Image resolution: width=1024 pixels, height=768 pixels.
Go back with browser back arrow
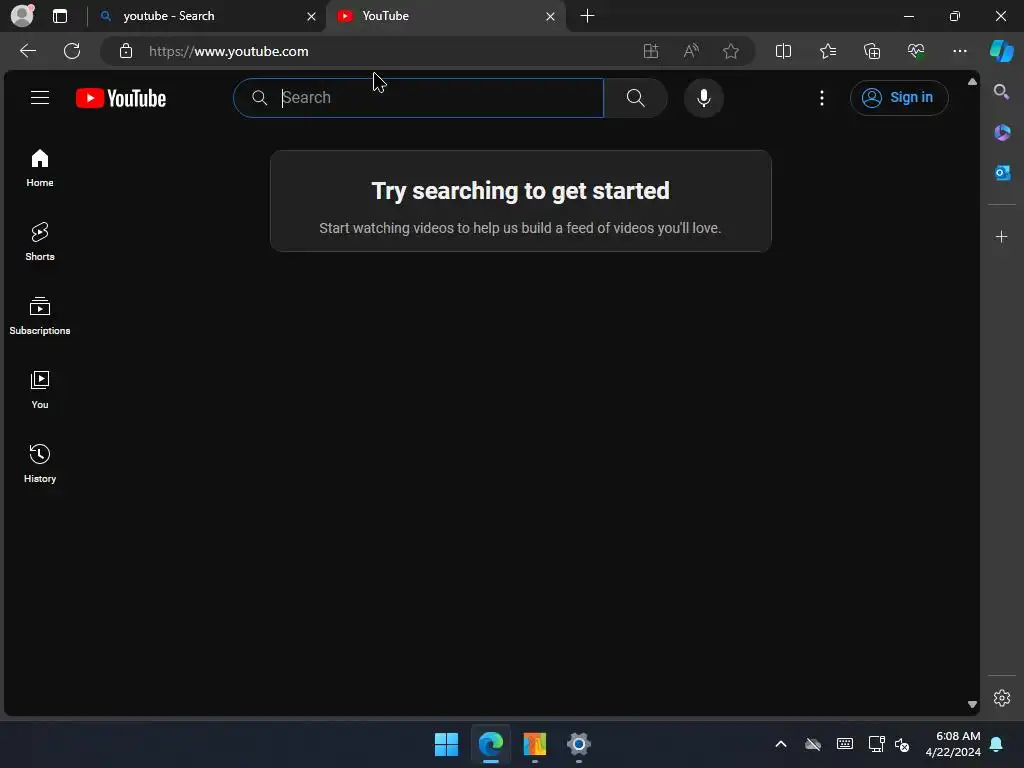tap(28, 51)
